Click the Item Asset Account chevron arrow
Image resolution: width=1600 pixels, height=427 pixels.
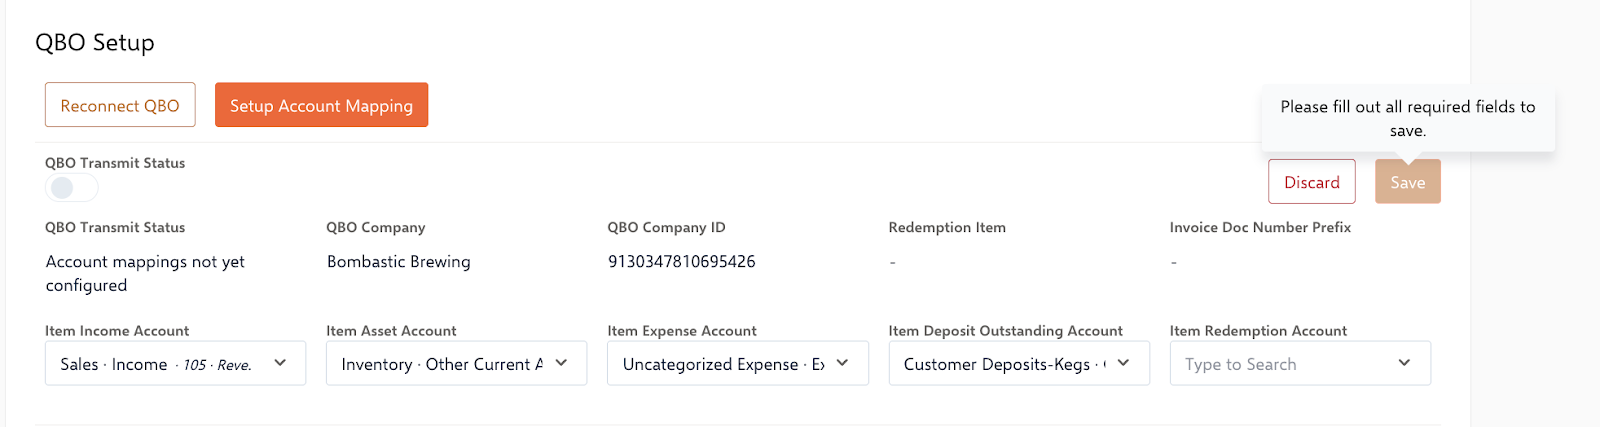pyautogui.click(x=561, y=363)
